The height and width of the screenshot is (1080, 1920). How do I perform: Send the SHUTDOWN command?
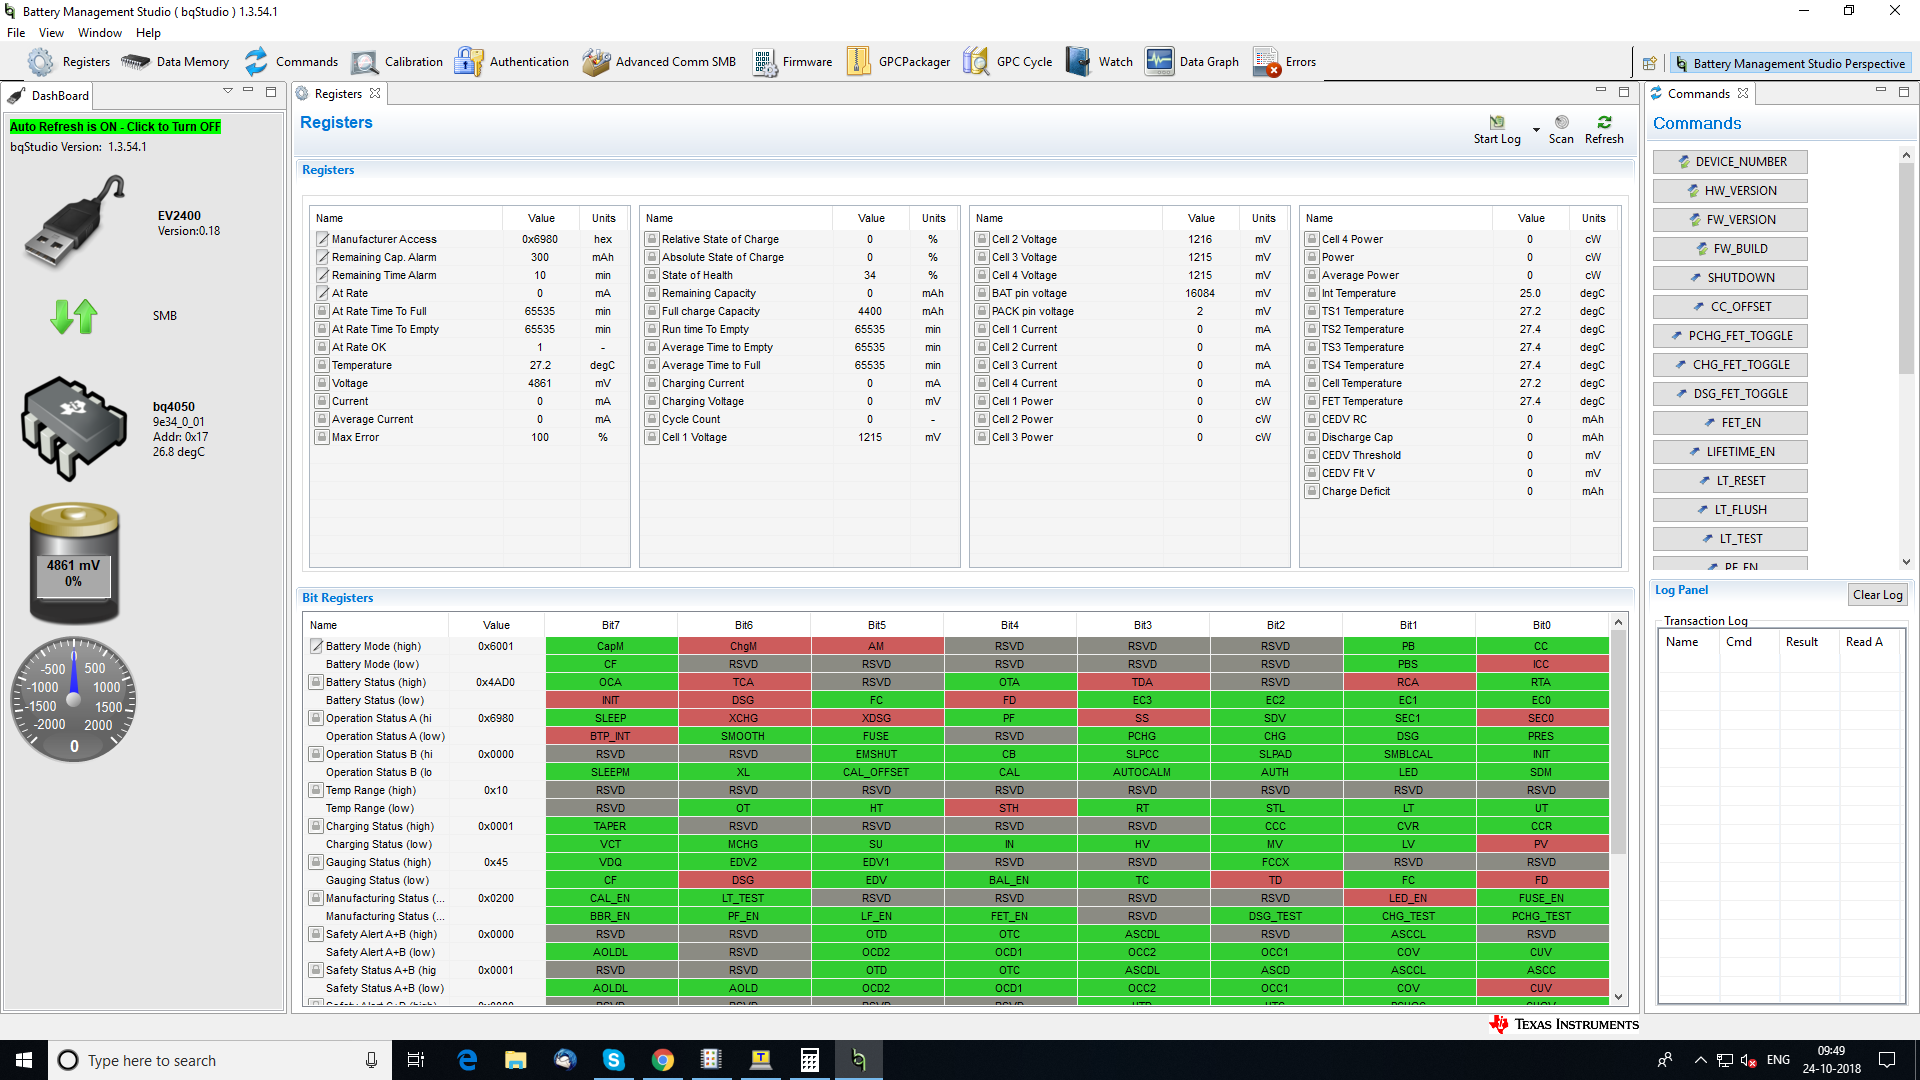click(1730, 278)
